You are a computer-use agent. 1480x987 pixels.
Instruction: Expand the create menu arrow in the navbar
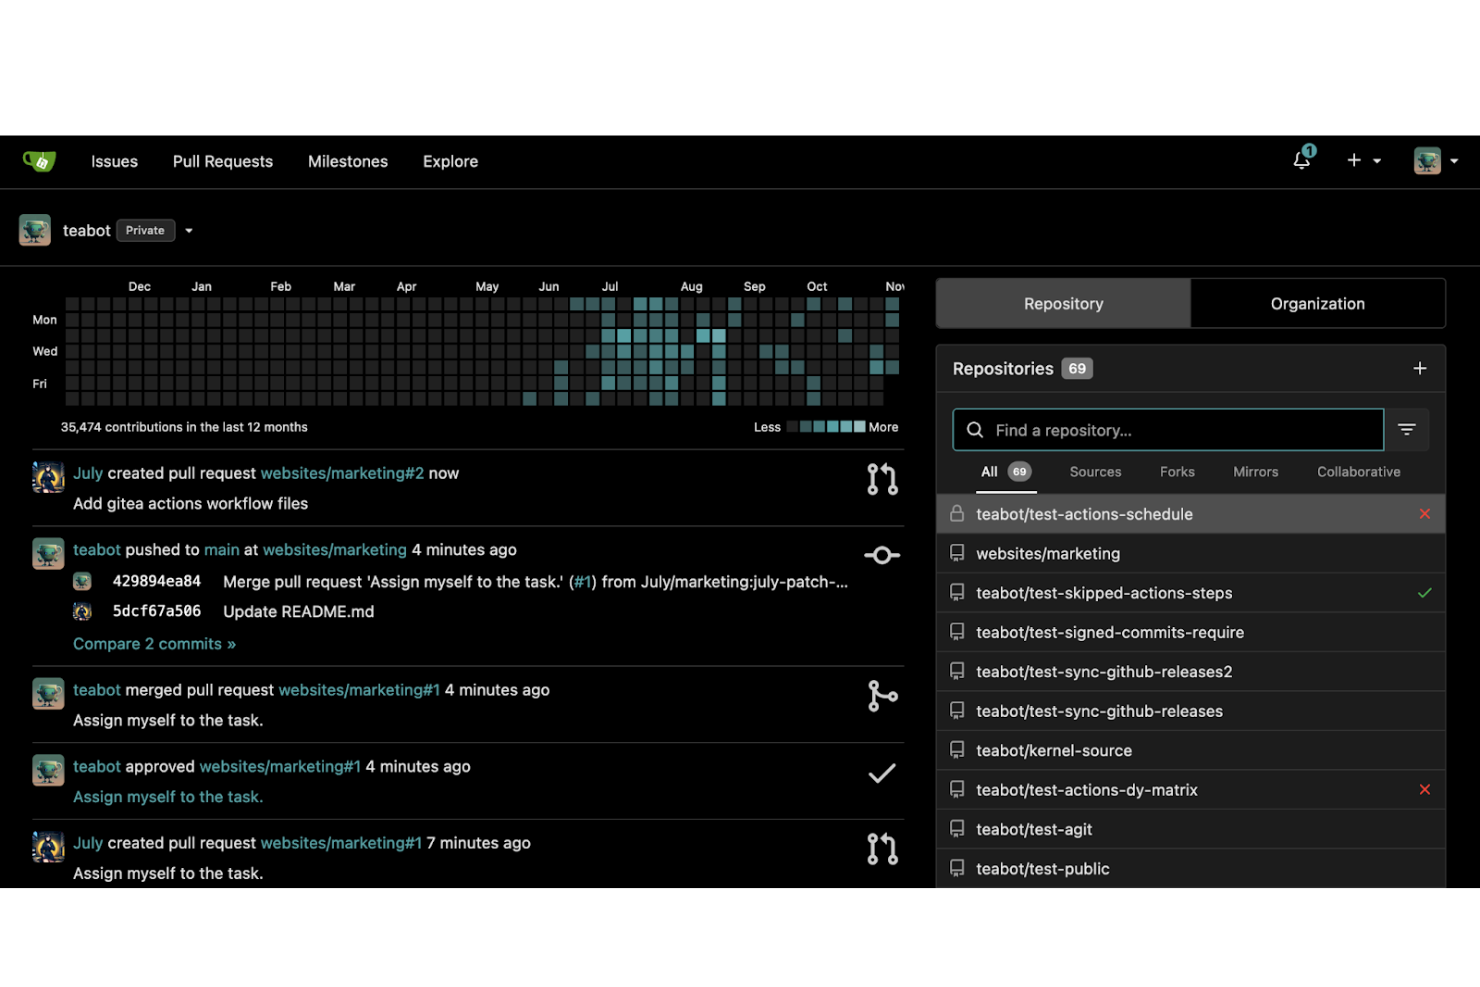tap(1377, 161)
